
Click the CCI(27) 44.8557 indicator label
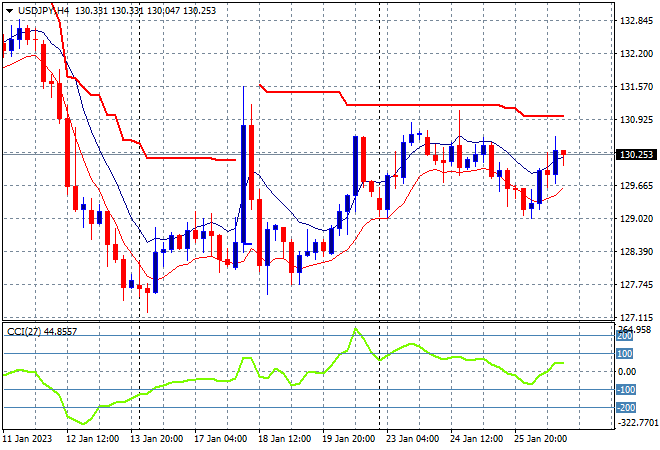pos(42,332)
